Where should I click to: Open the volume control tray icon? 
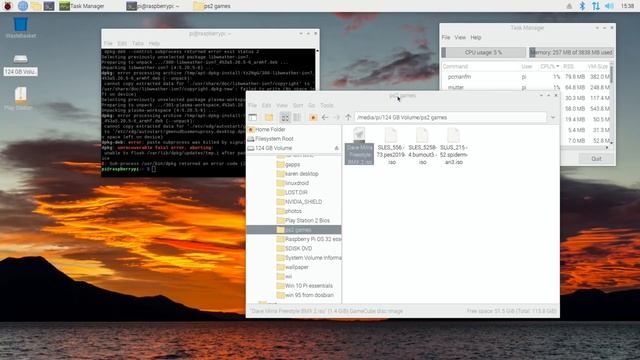point(609,6)
